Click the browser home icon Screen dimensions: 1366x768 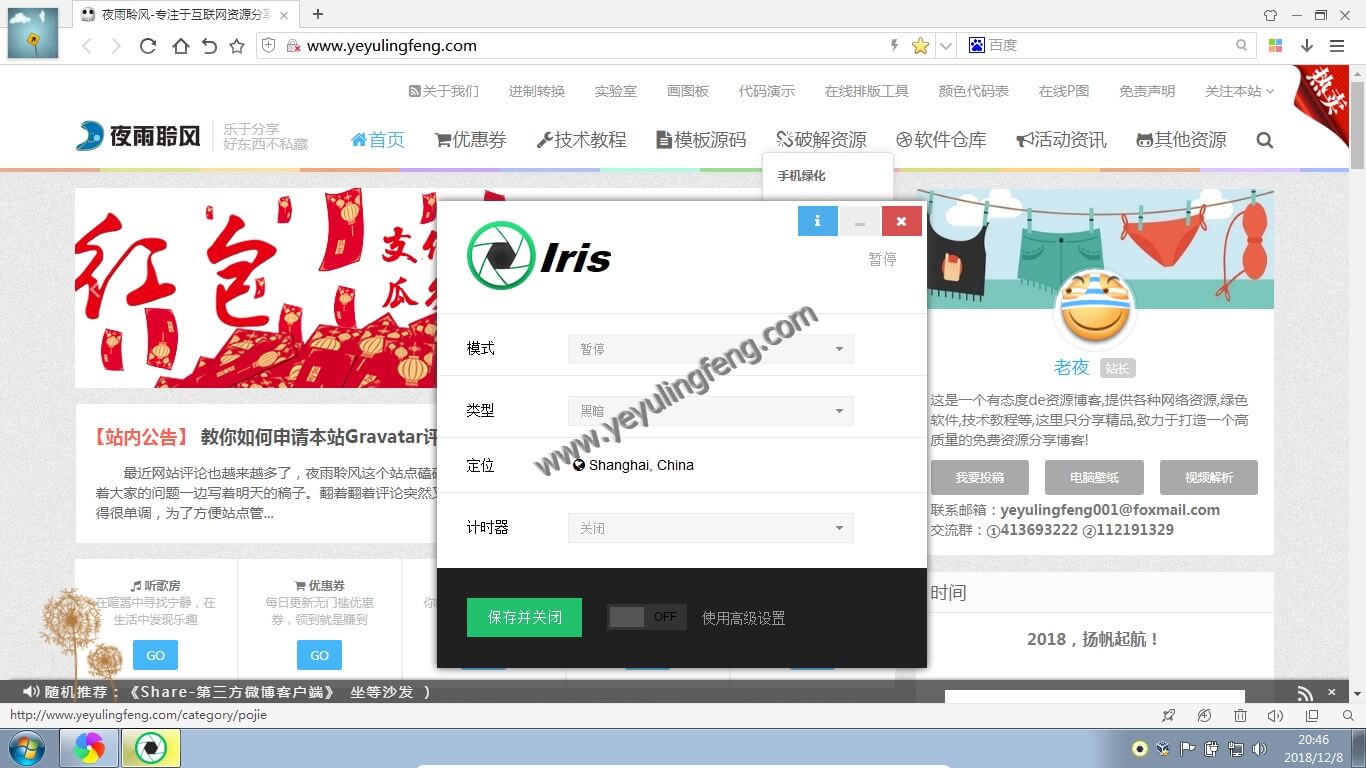[x=180, y=46]
